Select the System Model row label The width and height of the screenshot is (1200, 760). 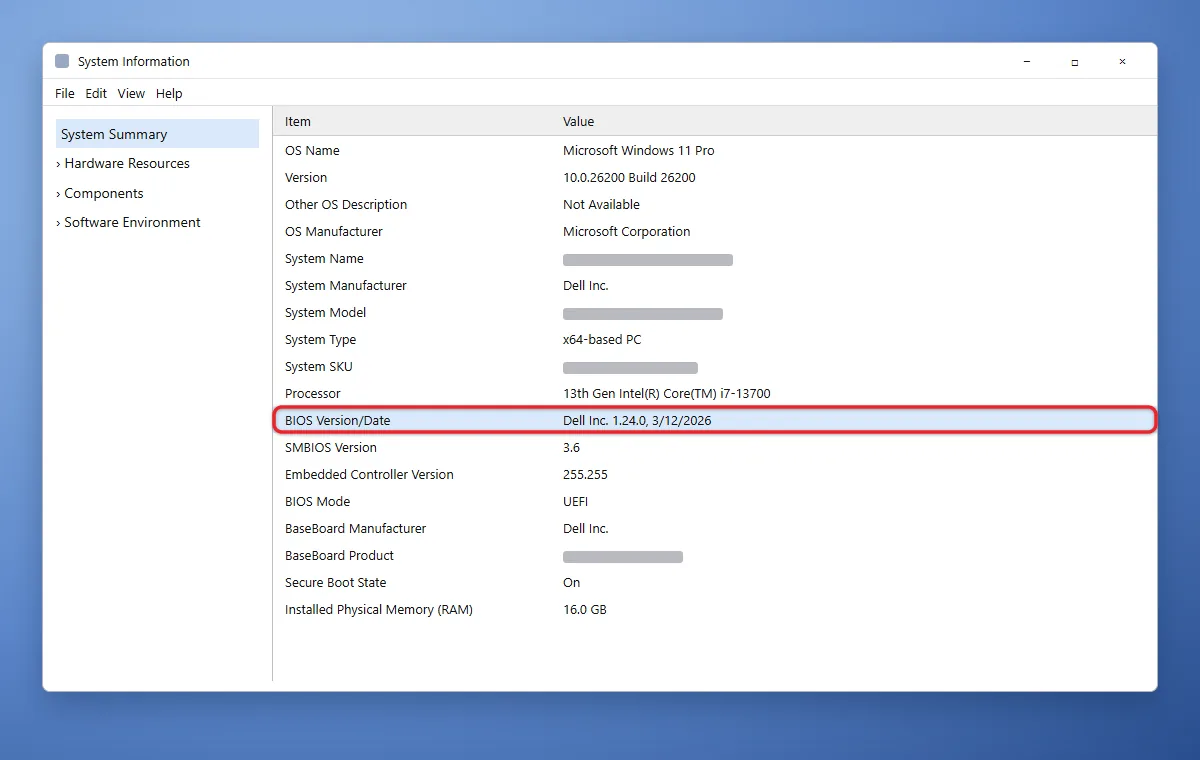(x=326, y=312)
